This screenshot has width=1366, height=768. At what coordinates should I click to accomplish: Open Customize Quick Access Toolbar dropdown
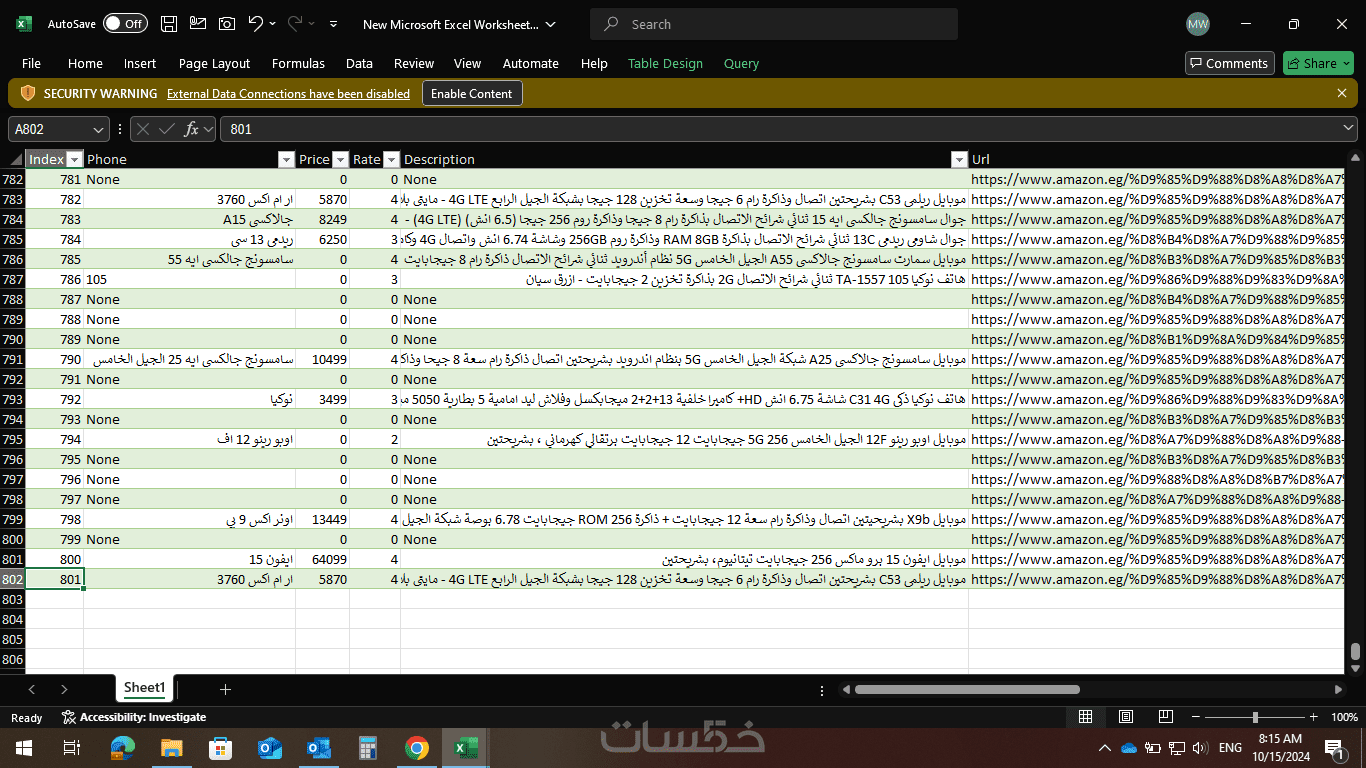coord(333,24)
